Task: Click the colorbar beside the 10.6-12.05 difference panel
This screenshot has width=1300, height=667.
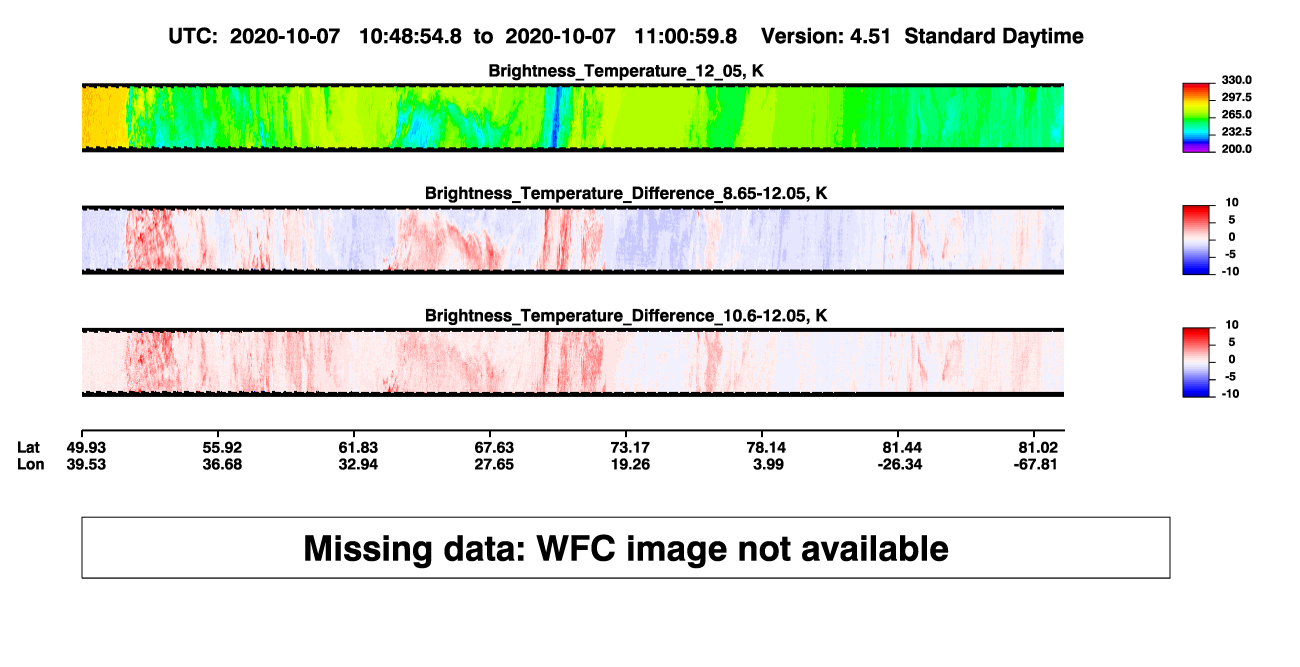Action: [x=1198, y=362]
